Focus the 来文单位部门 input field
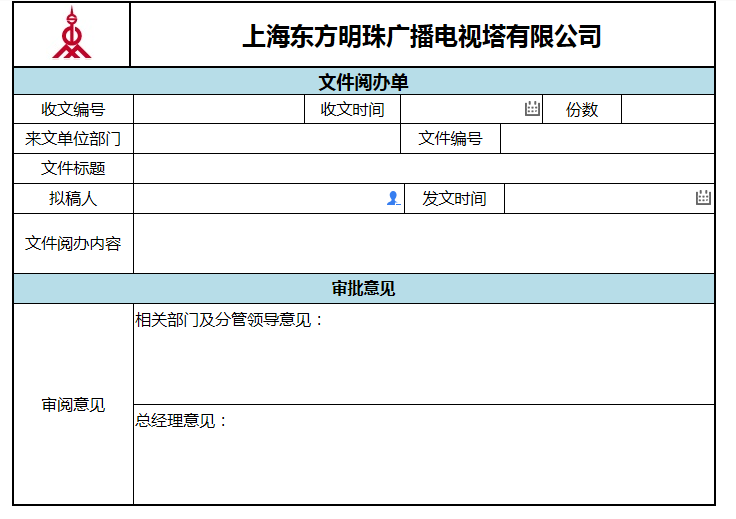Screen dimensions: 736x519 click(267, 139)
